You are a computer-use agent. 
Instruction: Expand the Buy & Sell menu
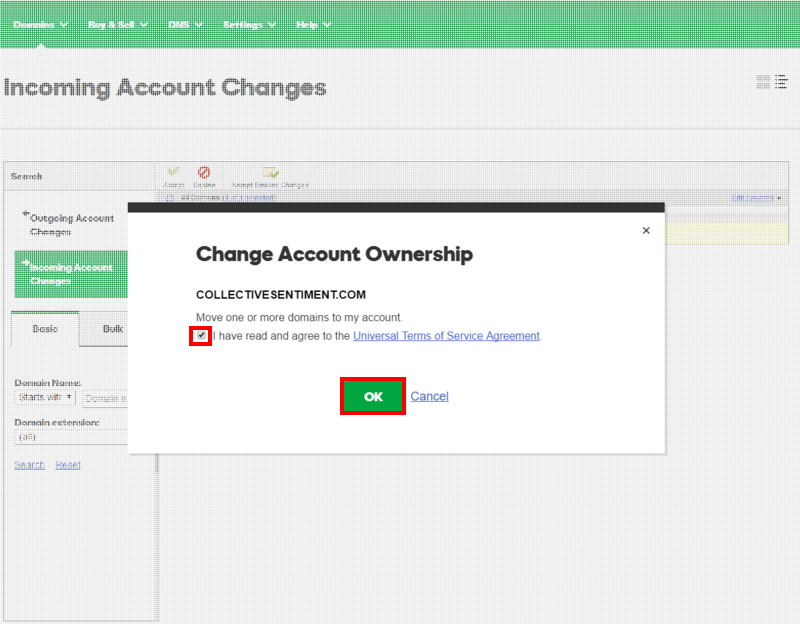[x=118, y=24]
